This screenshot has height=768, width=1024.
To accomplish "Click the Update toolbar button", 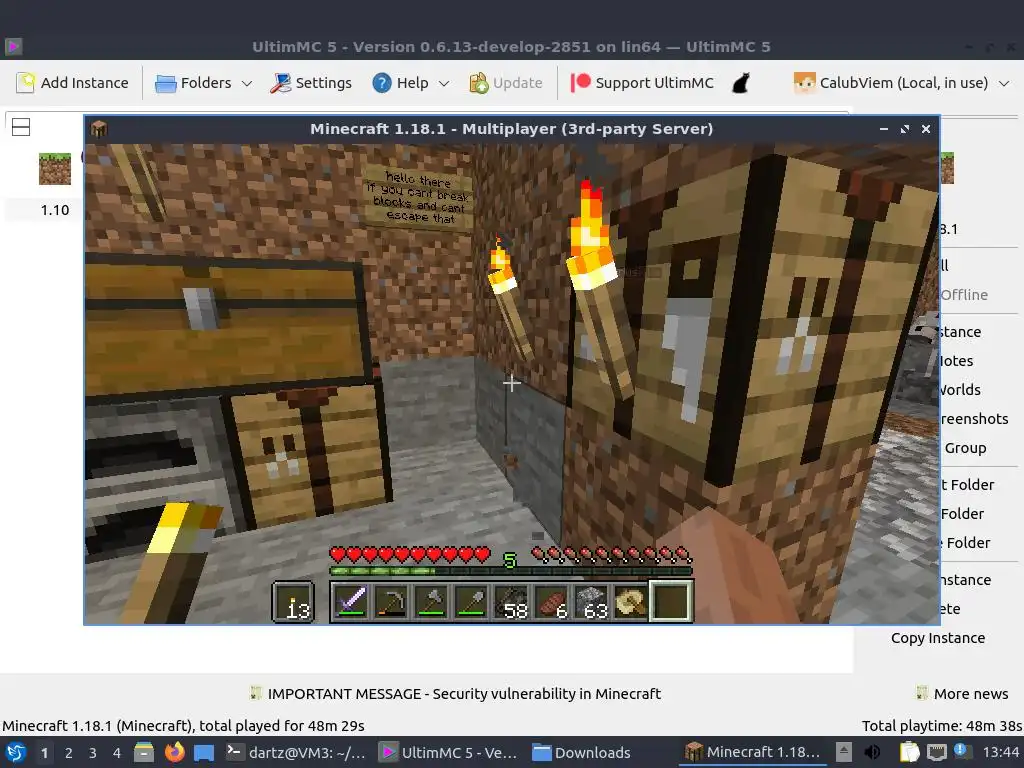I will pos(506,83).
